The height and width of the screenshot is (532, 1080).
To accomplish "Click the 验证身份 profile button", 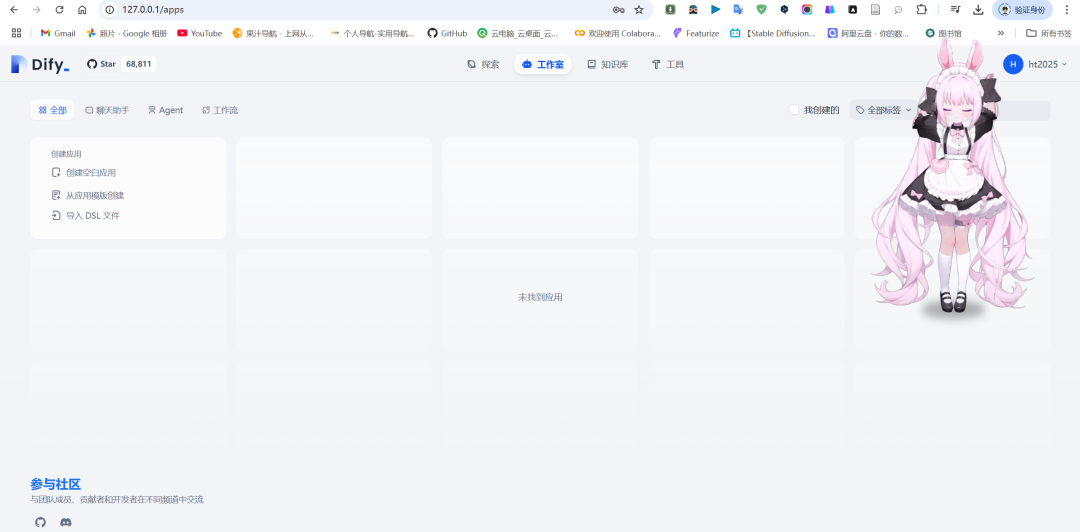I will [1022, 10].
